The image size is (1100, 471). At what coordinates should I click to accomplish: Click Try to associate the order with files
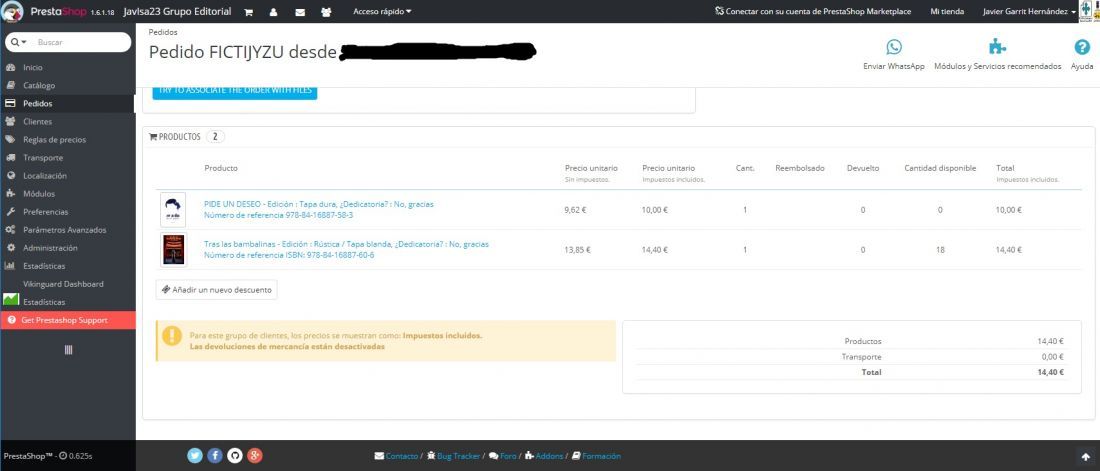point(235,91)
